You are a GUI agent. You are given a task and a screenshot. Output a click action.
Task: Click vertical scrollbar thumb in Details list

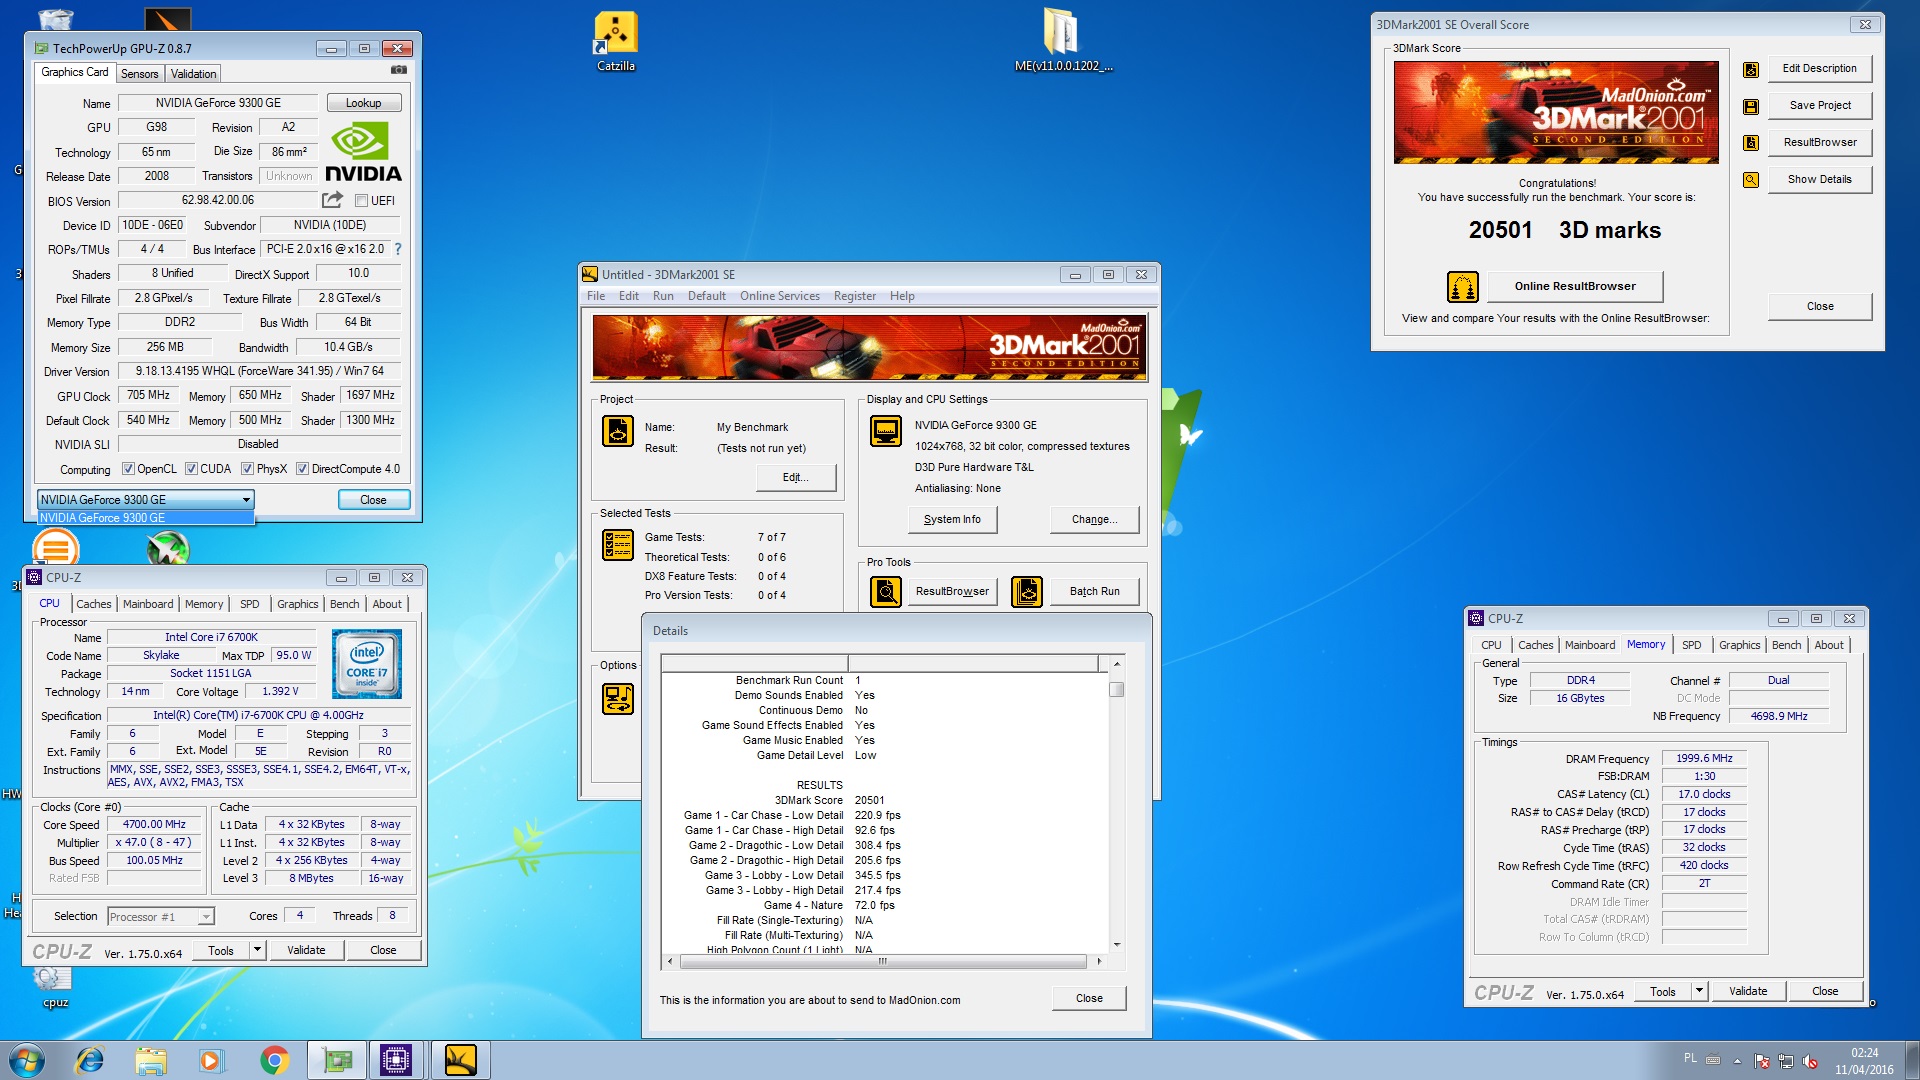[x=1117, y=689]
